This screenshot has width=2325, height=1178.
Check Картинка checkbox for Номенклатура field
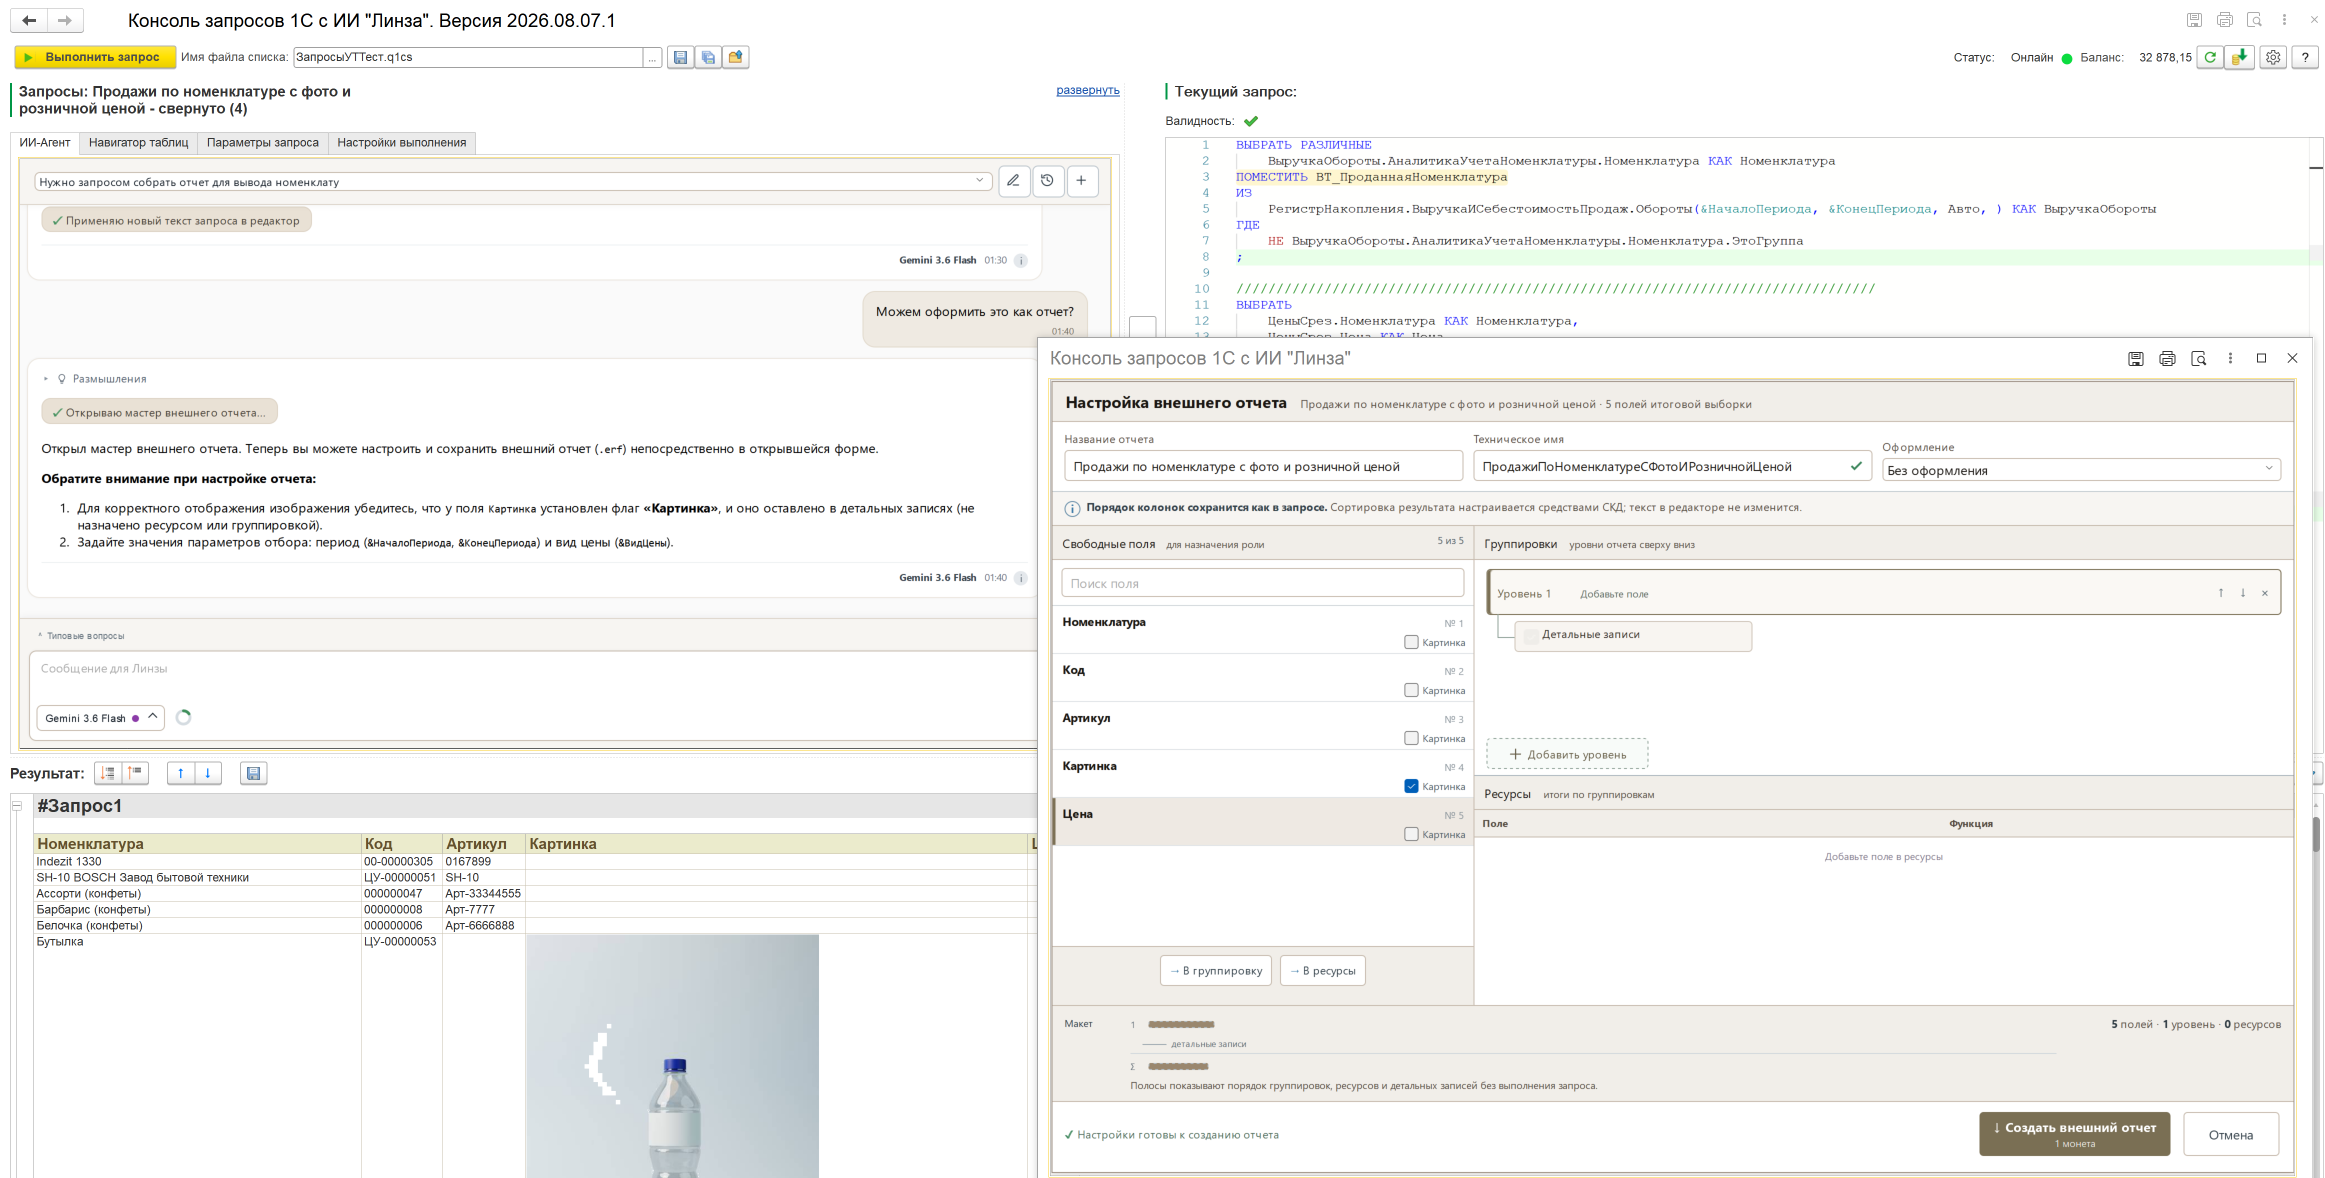[x=1411, y=642]
